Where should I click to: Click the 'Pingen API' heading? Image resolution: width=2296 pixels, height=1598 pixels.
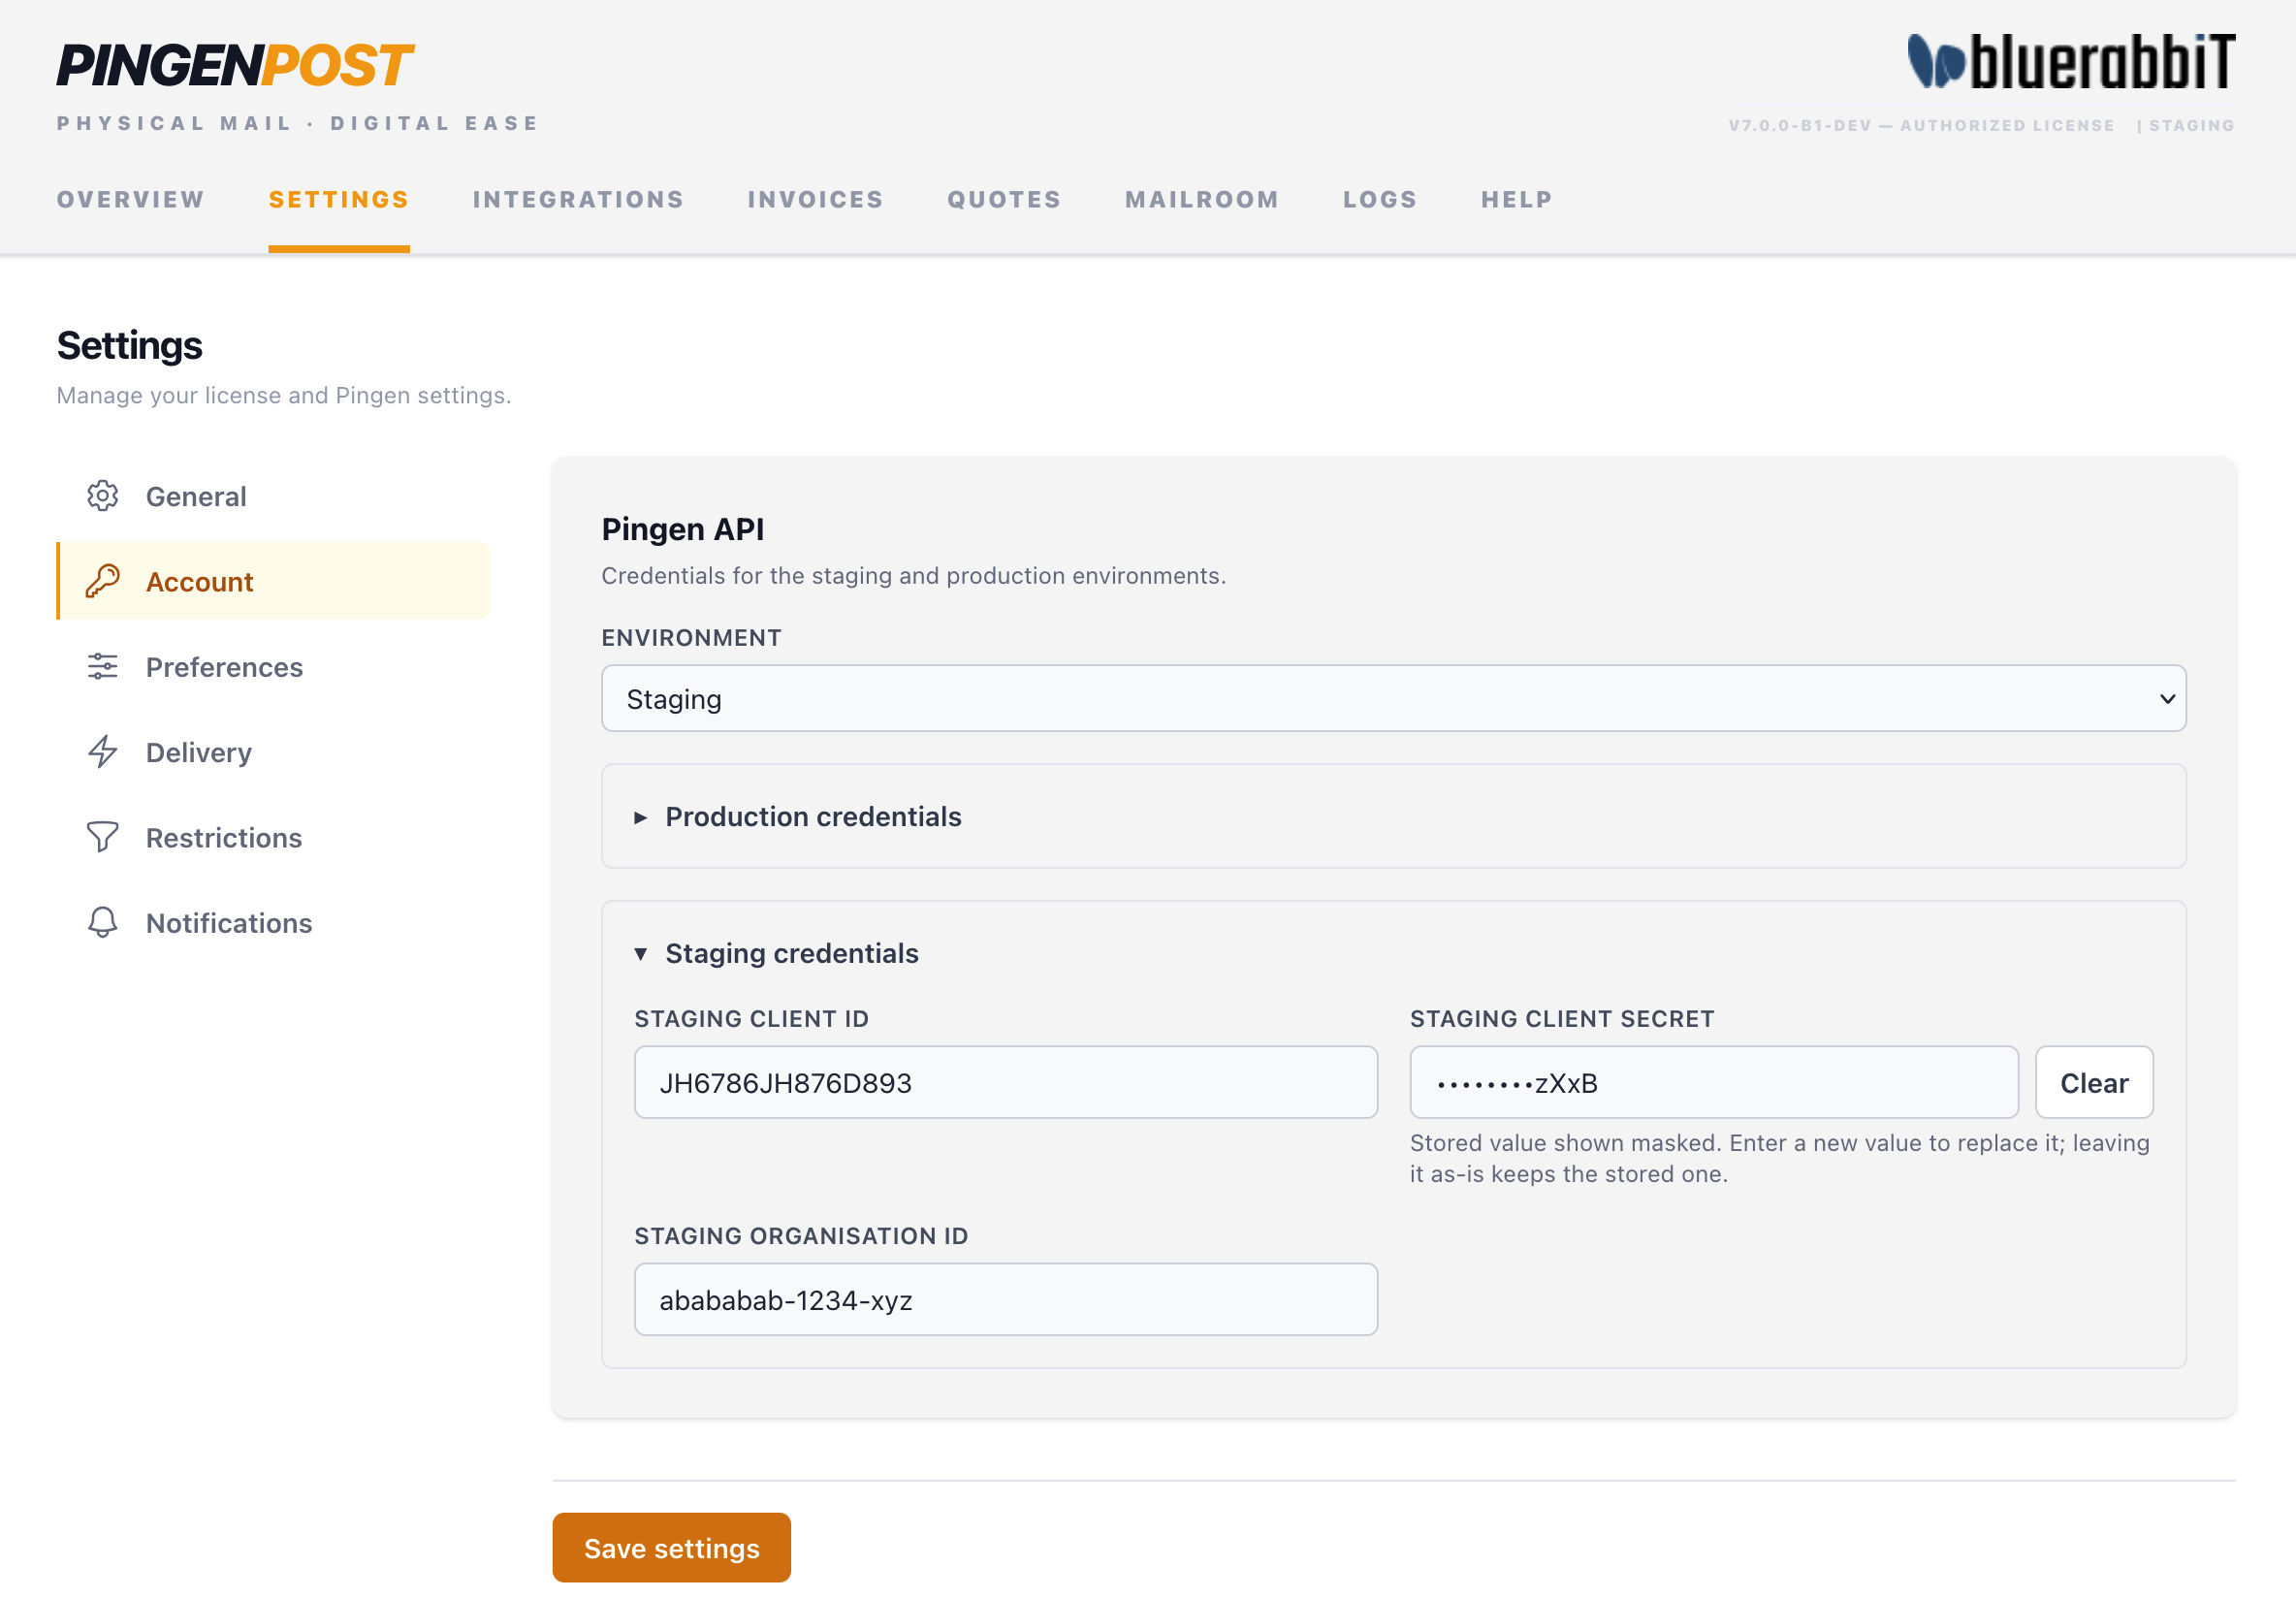(x=683, y=529)
